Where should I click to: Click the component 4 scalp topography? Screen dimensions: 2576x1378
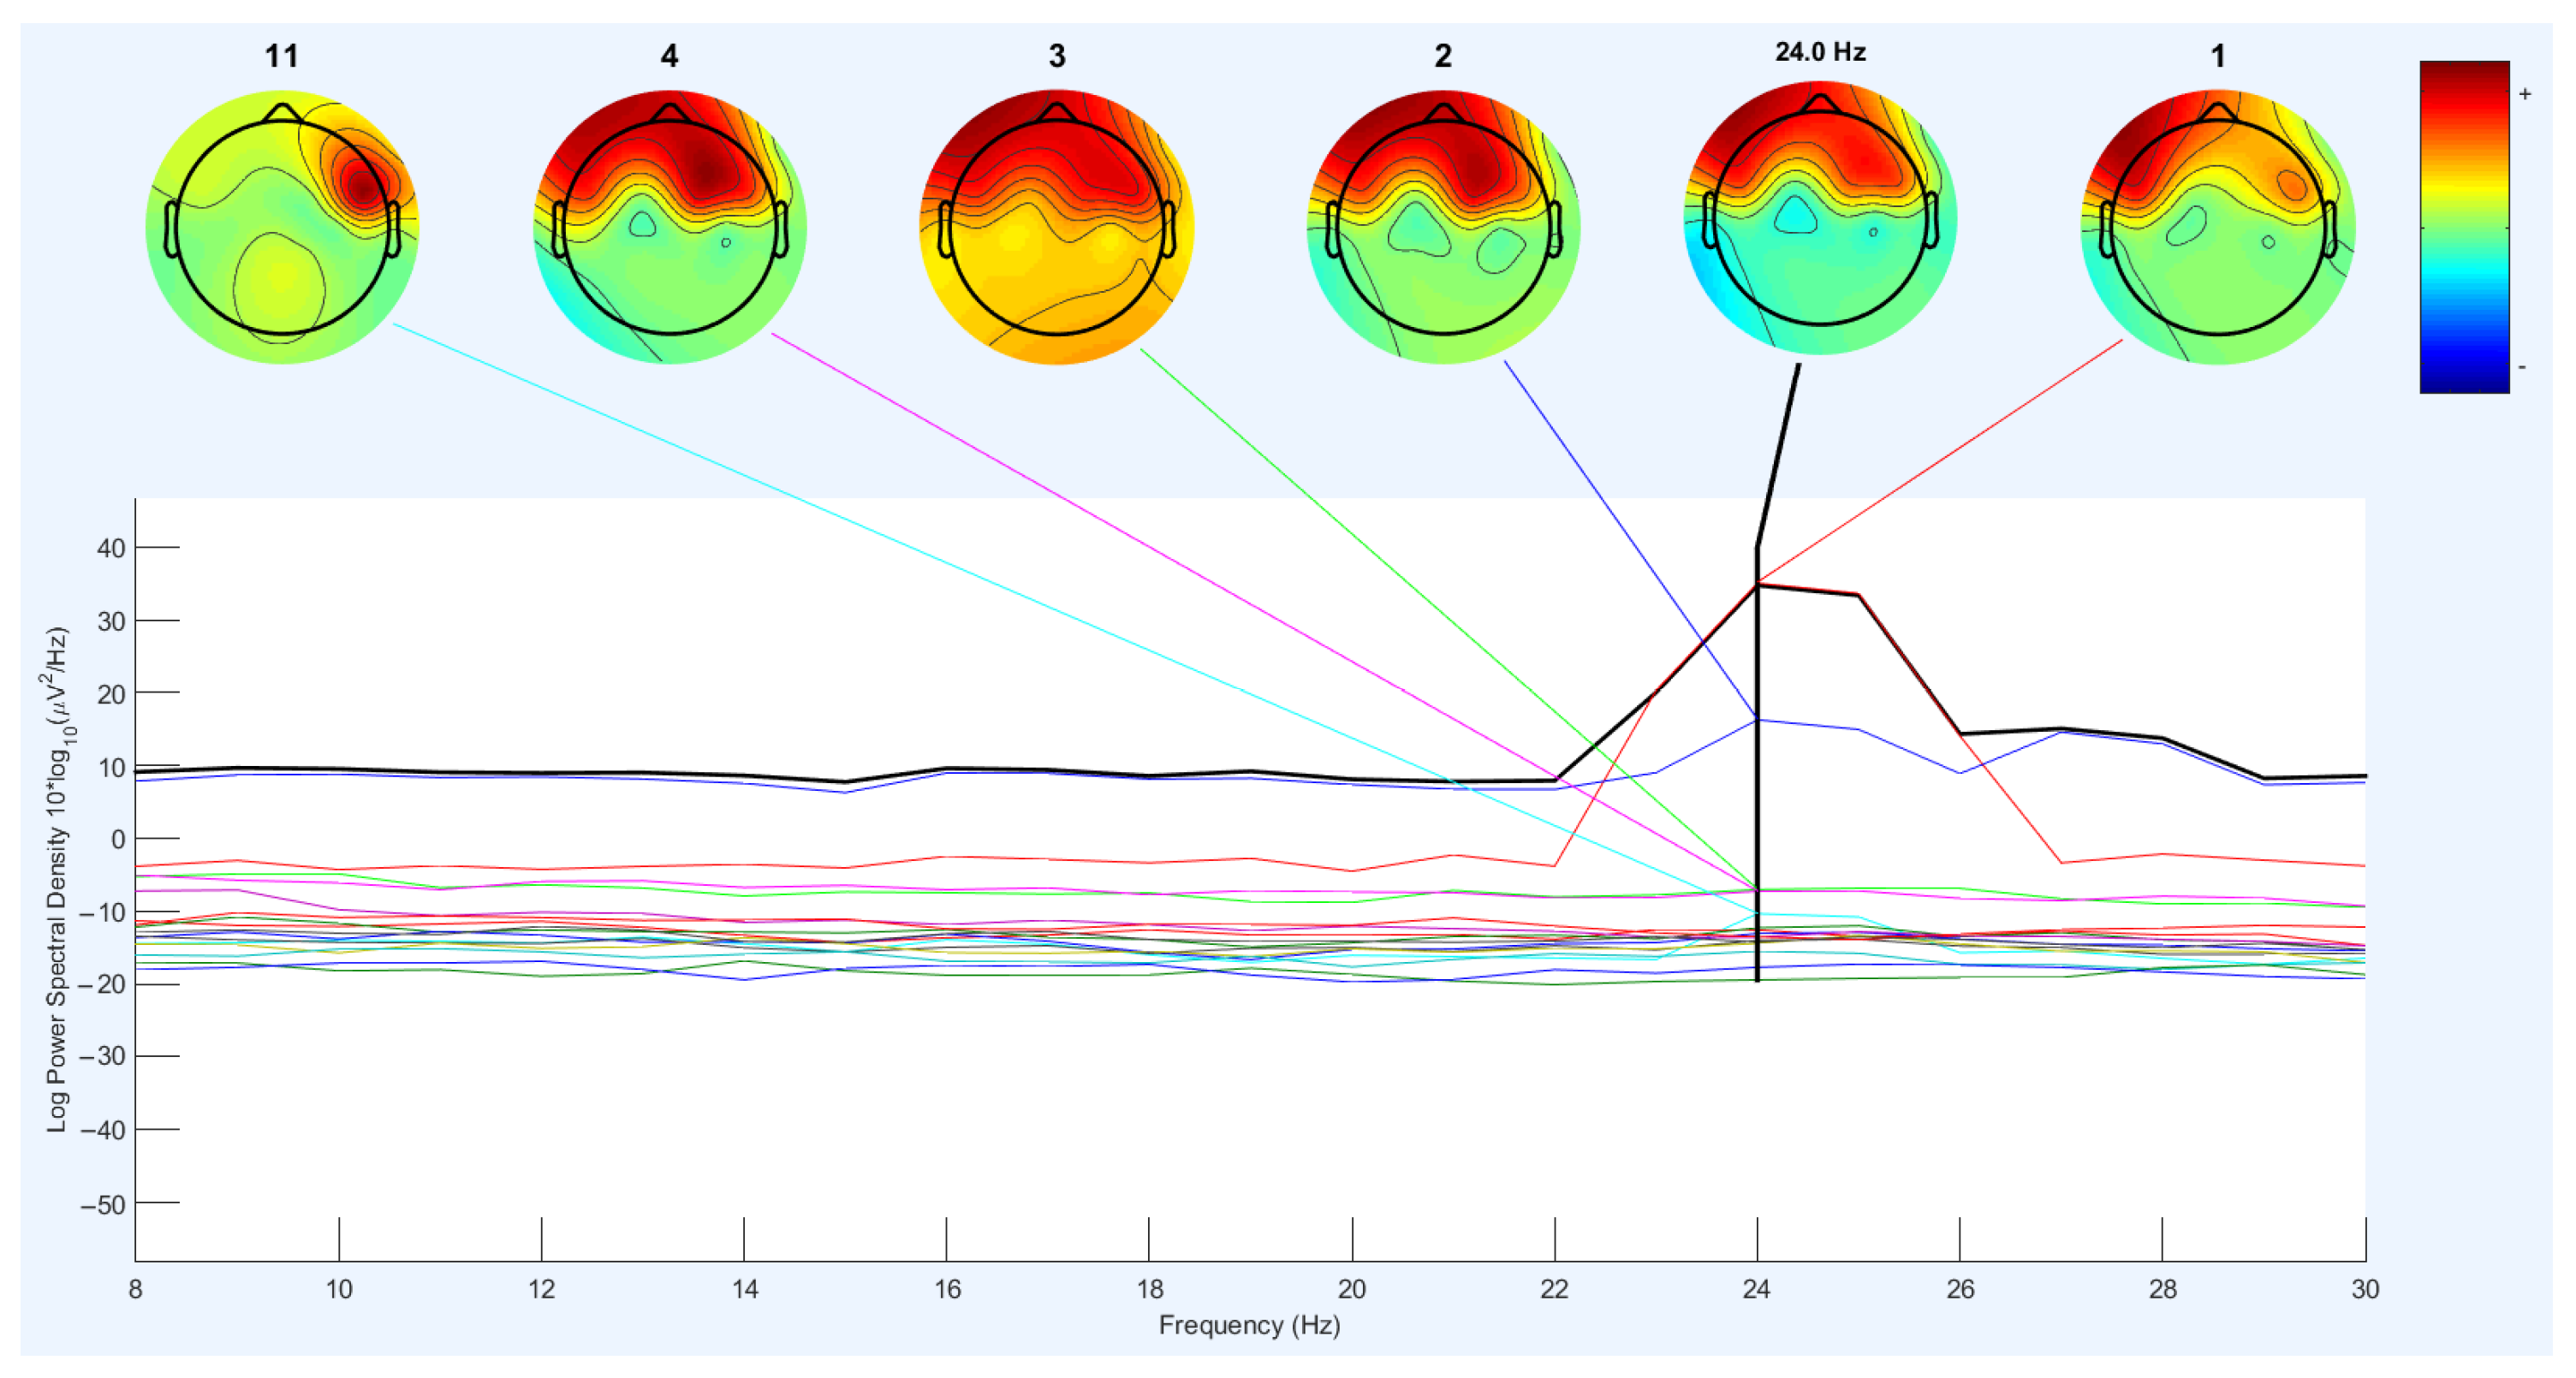(x=669, y=228)
